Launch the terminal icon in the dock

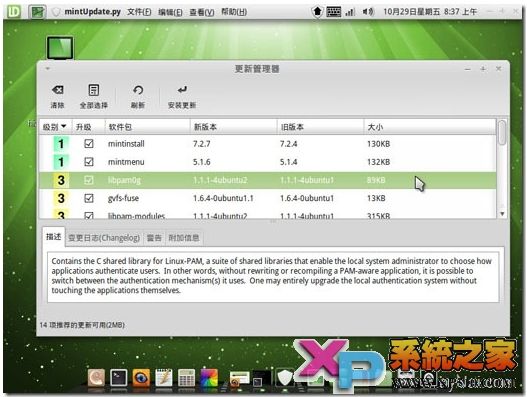click(x=118, y=378)
